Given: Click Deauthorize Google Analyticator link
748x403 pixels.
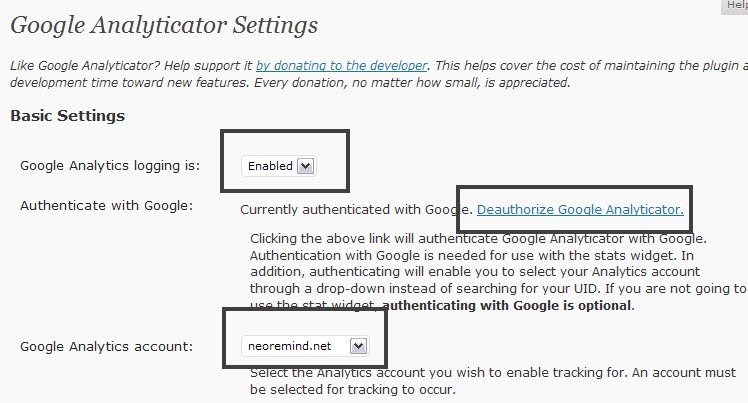Looking at the screenshot, I should (x=580, y=209).
